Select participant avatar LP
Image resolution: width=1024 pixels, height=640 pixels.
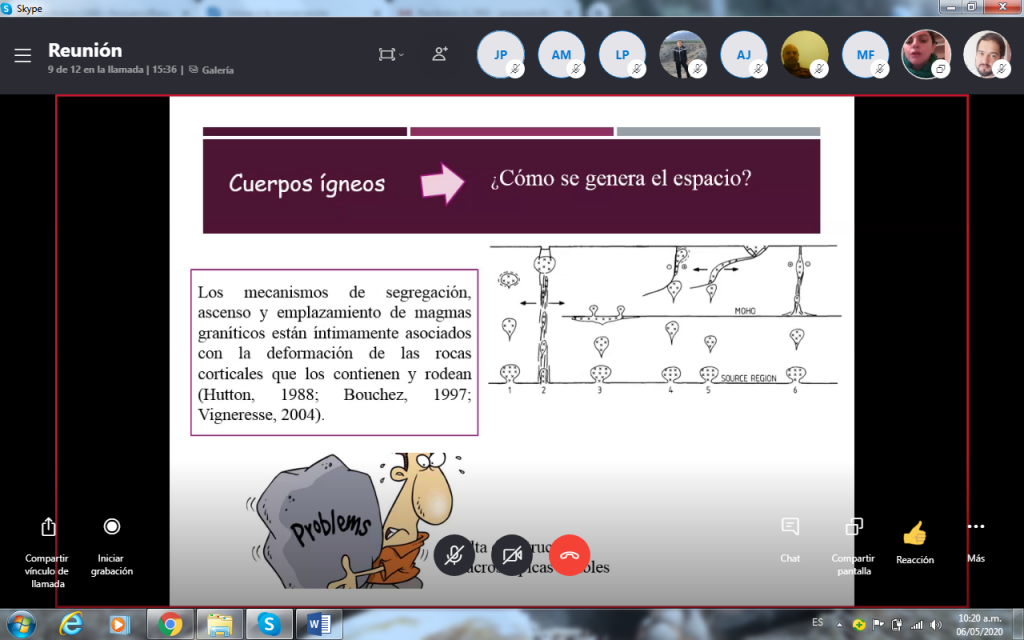(622, 55)
